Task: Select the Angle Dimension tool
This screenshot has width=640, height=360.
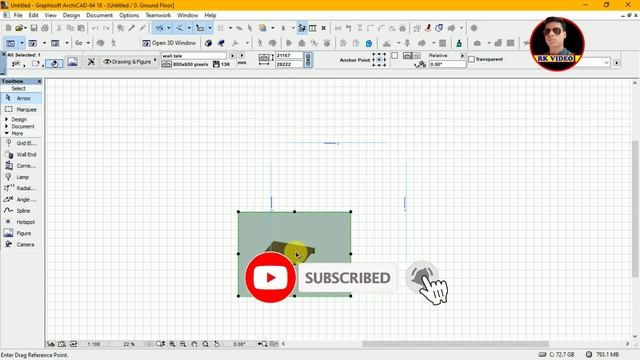Action: pyautogui.click(x=21, y=200)
